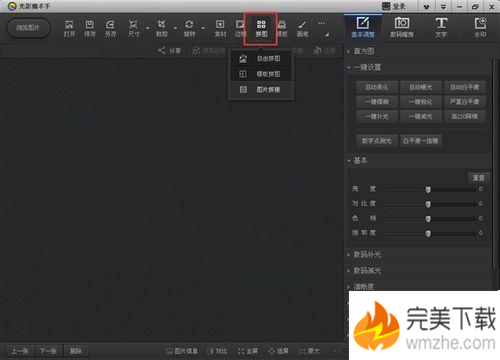Click the 高ISO降噪 button
The image size is (500, 360).
(465, 116)
